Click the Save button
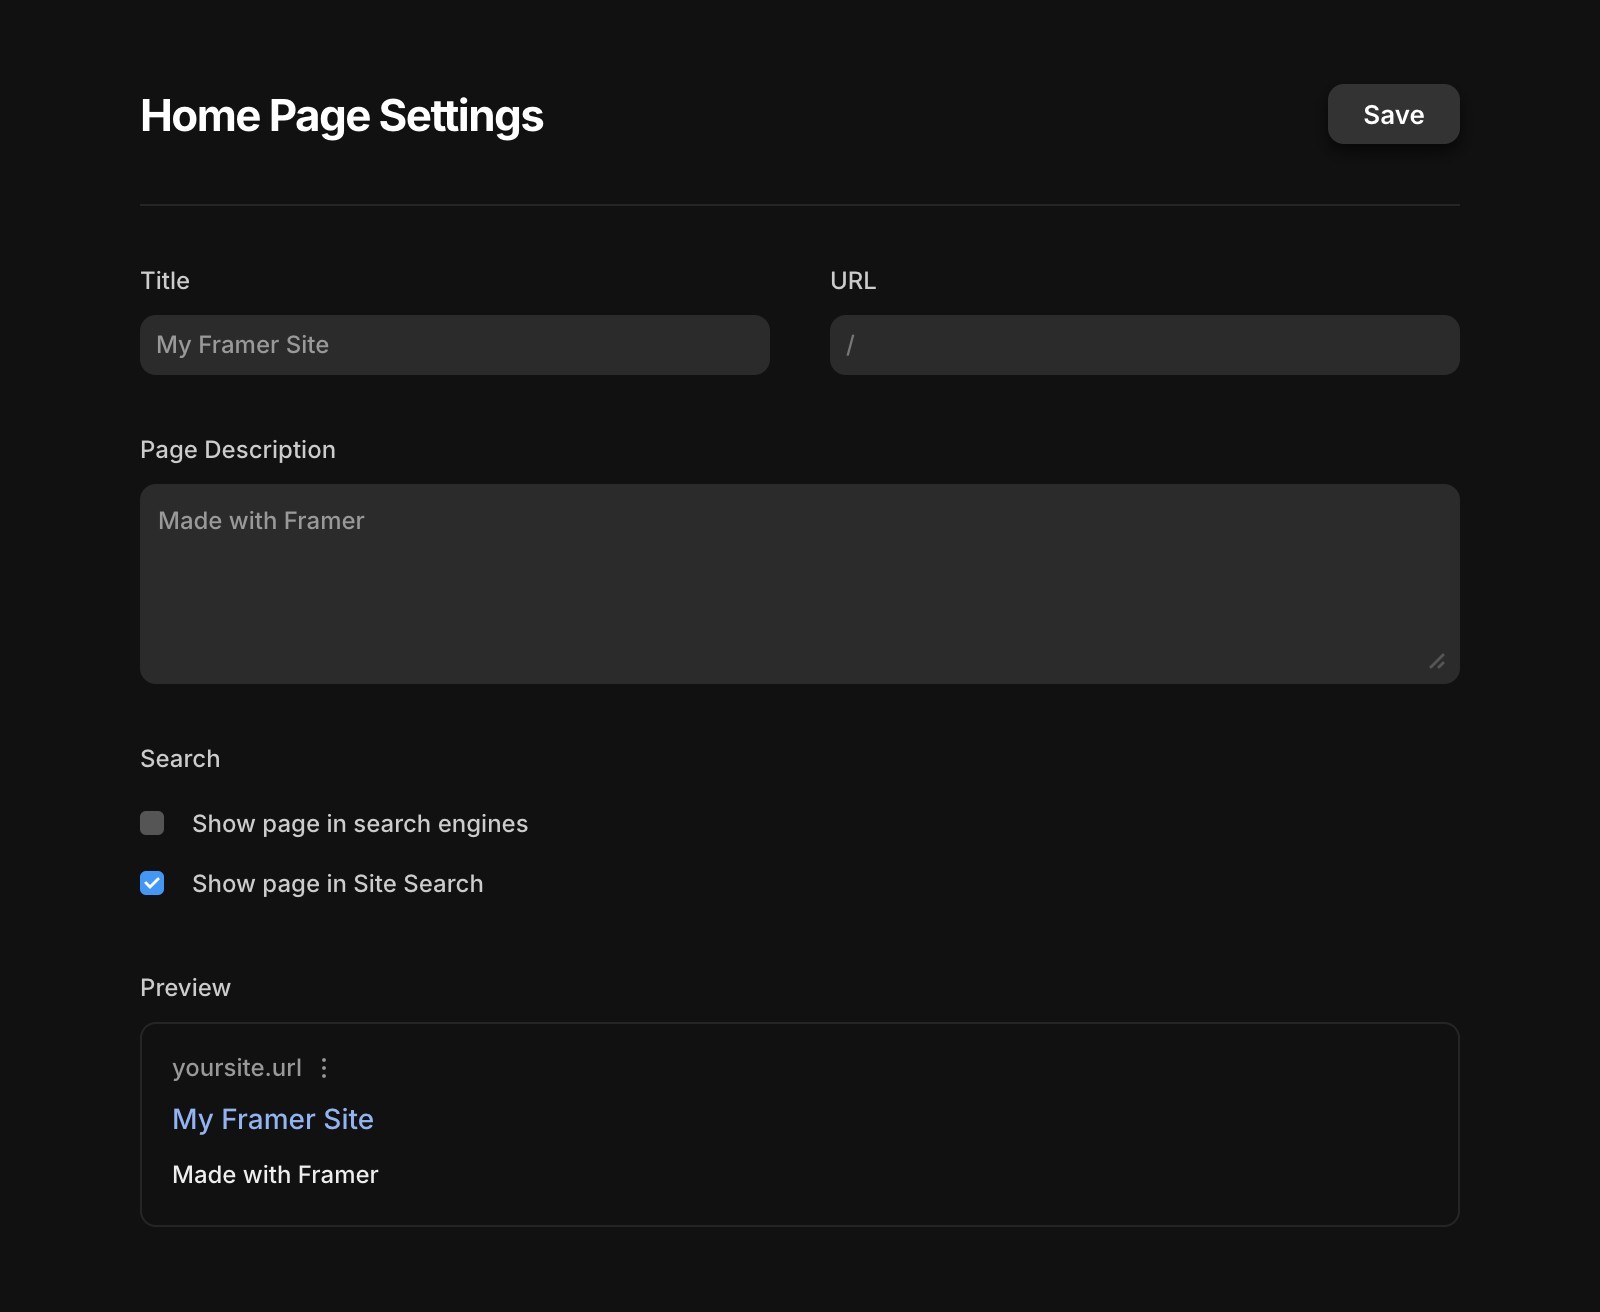The image size is (1600, 1312). [x=1392, y=114]
